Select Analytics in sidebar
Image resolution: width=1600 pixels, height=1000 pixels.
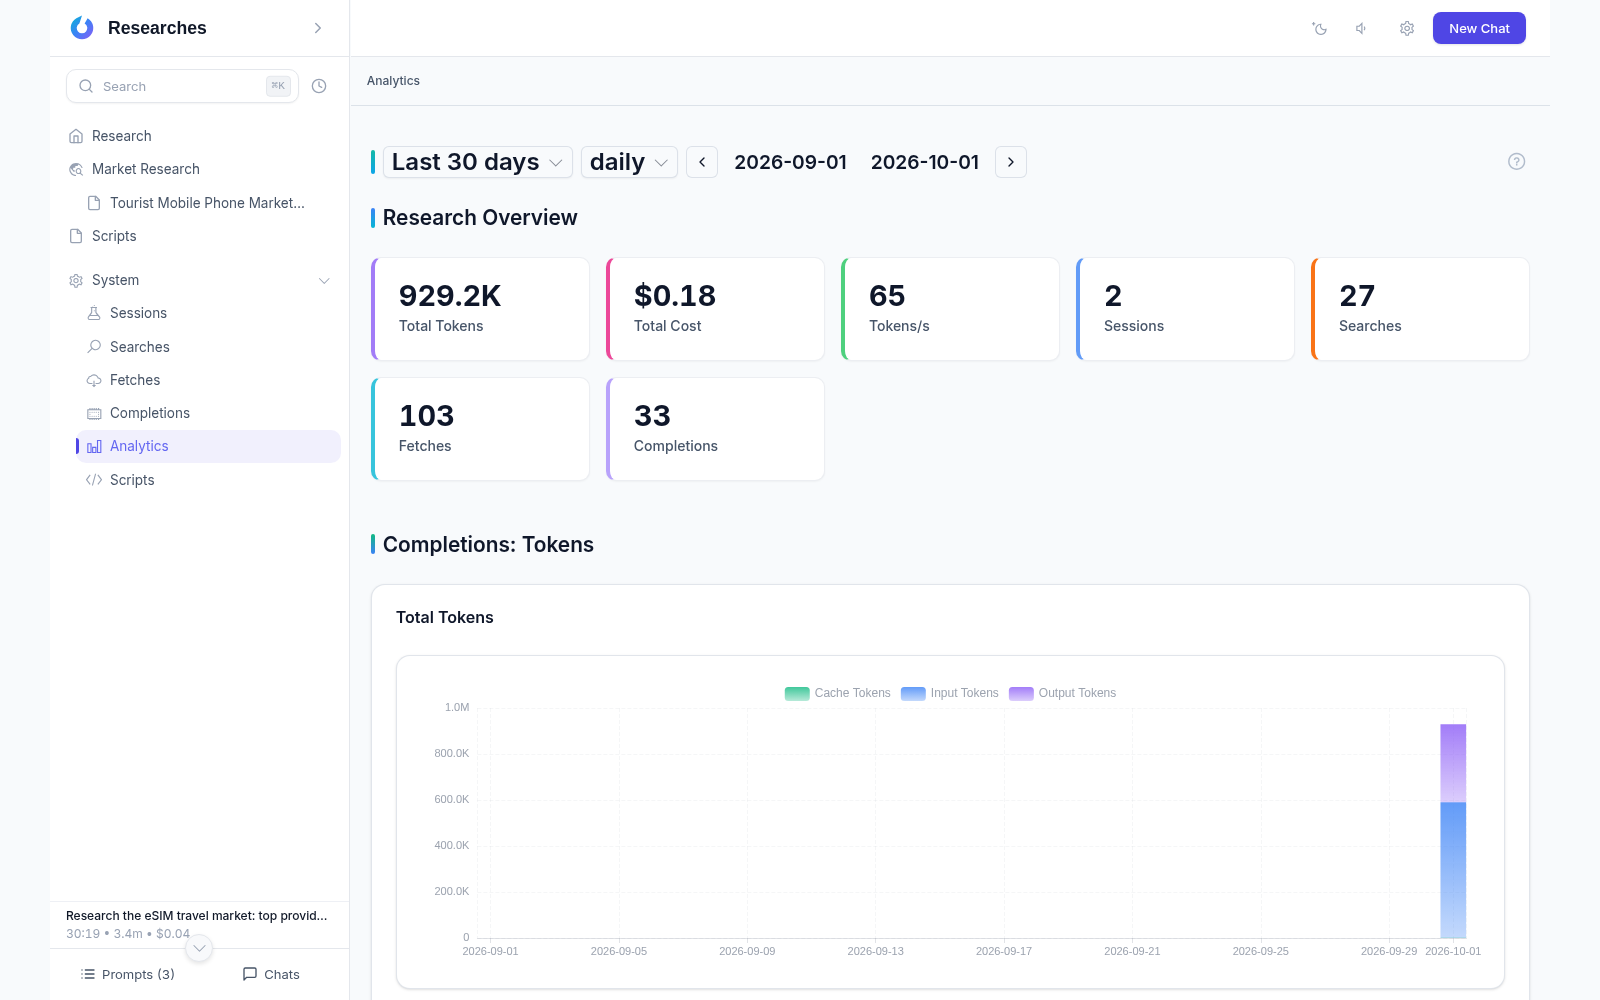(208, 446)
